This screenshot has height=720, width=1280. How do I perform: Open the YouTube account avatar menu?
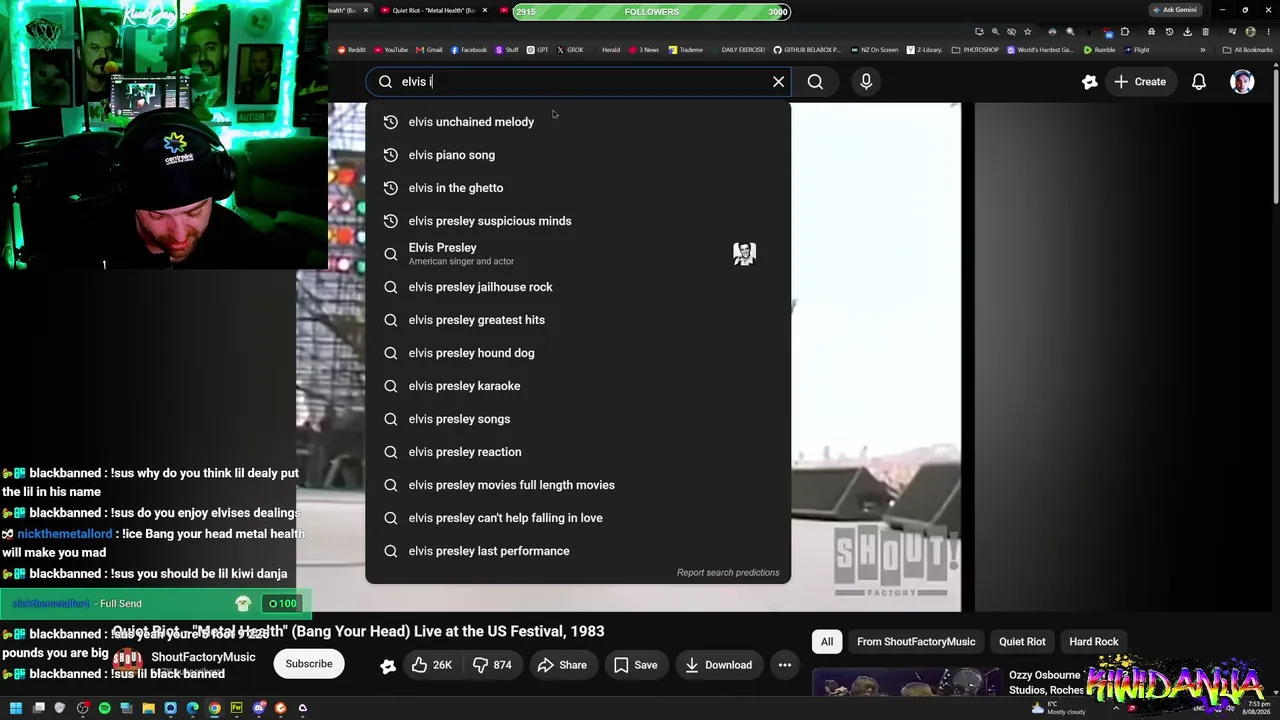[1242, 82]
